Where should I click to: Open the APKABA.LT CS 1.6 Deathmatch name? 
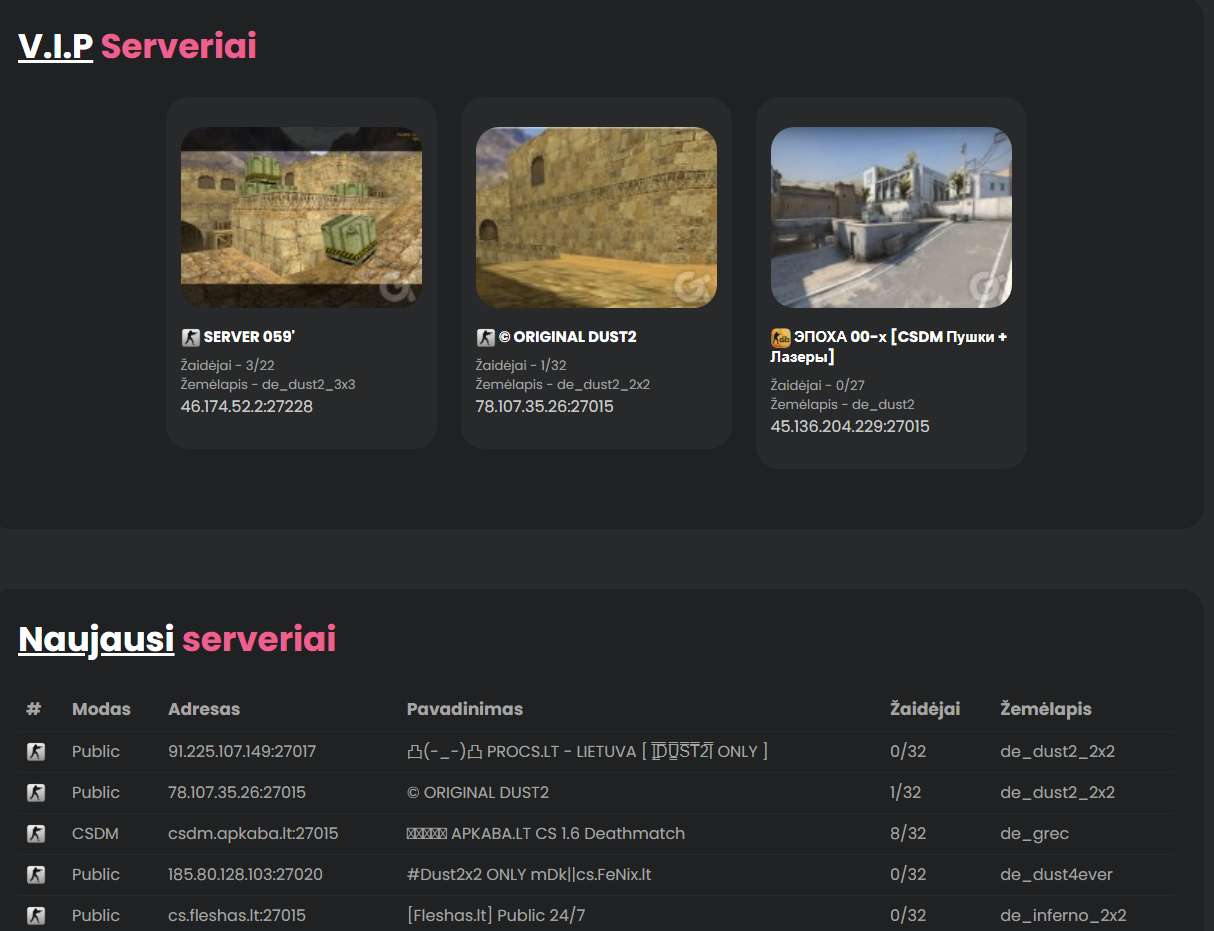[546, 834]
